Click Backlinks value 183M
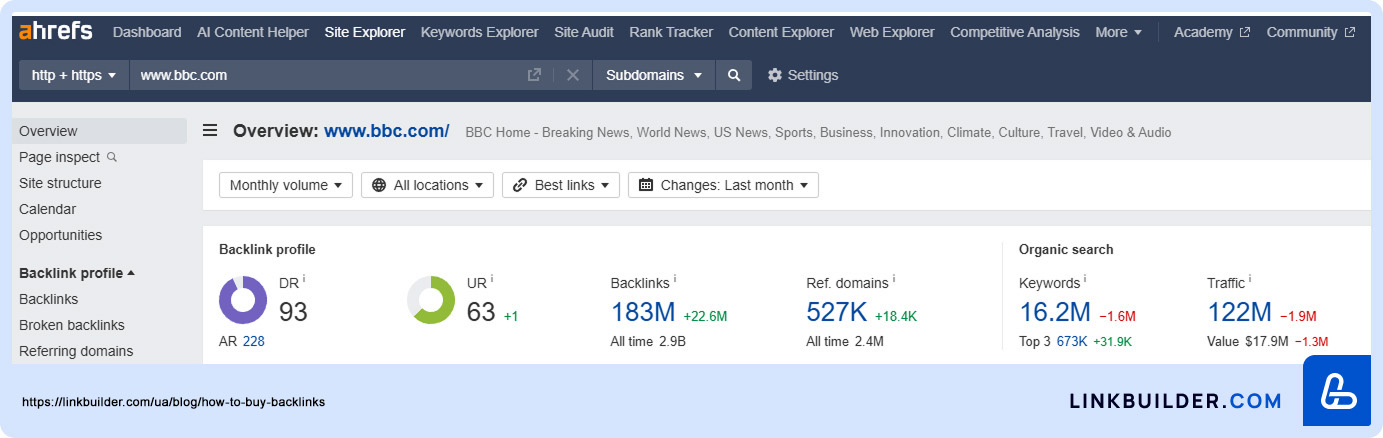 pos(643,312)
